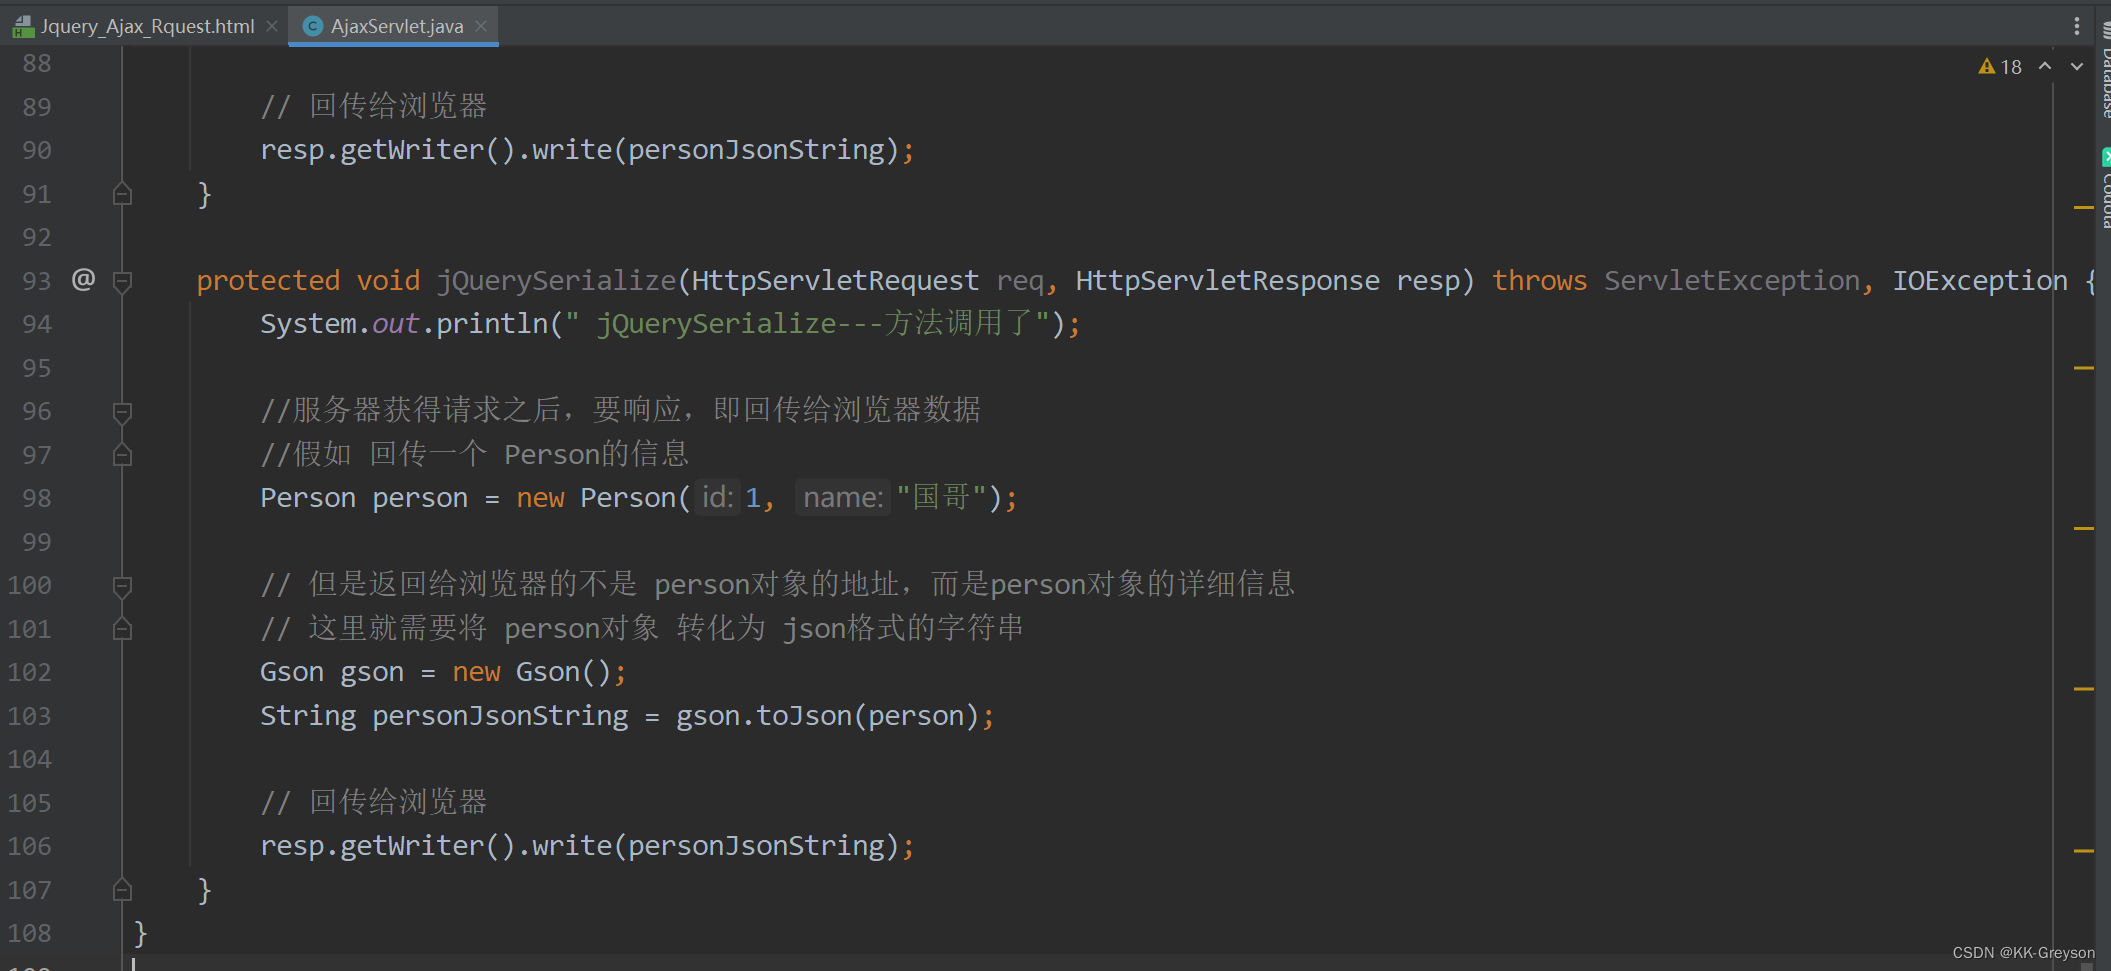
Task: Open the Database tool window
Action: coord(2105,70)
